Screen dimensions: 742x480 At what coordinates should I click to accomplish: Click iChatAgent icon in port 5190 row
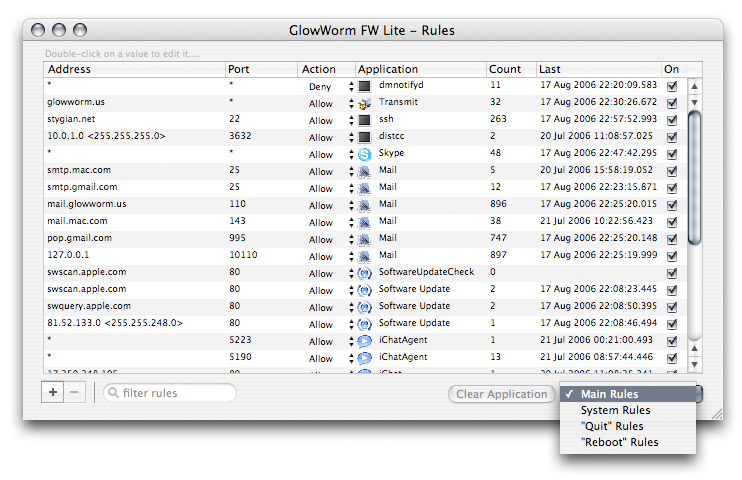pyautogui.click(x=364, y=358)
